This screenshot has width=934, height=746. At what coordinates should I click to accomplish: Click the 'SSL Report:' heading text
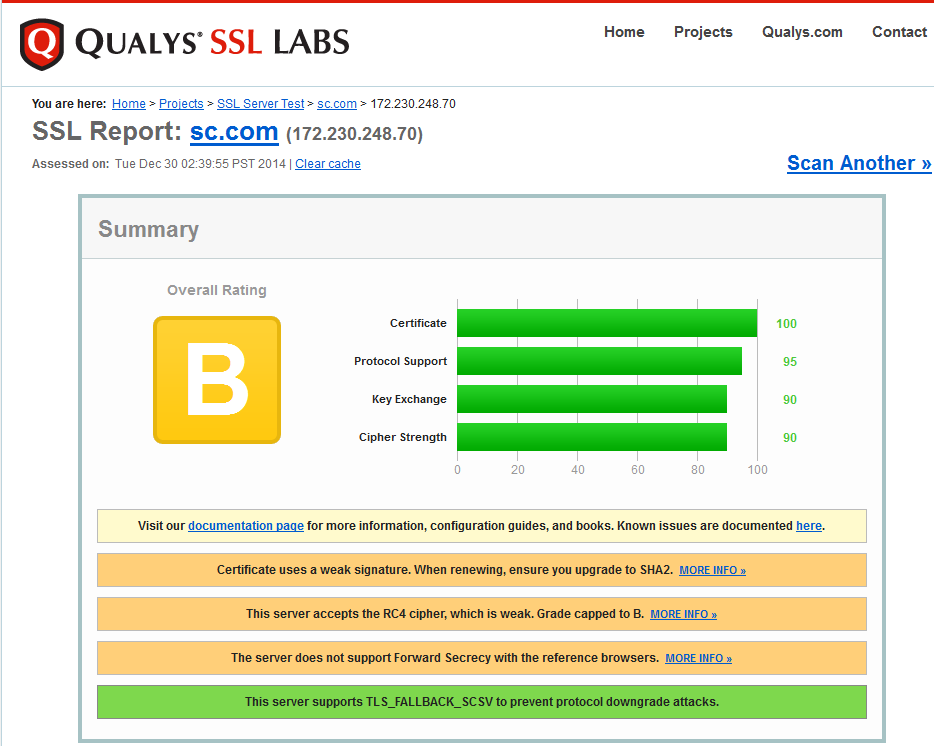[x=107, y=131]
